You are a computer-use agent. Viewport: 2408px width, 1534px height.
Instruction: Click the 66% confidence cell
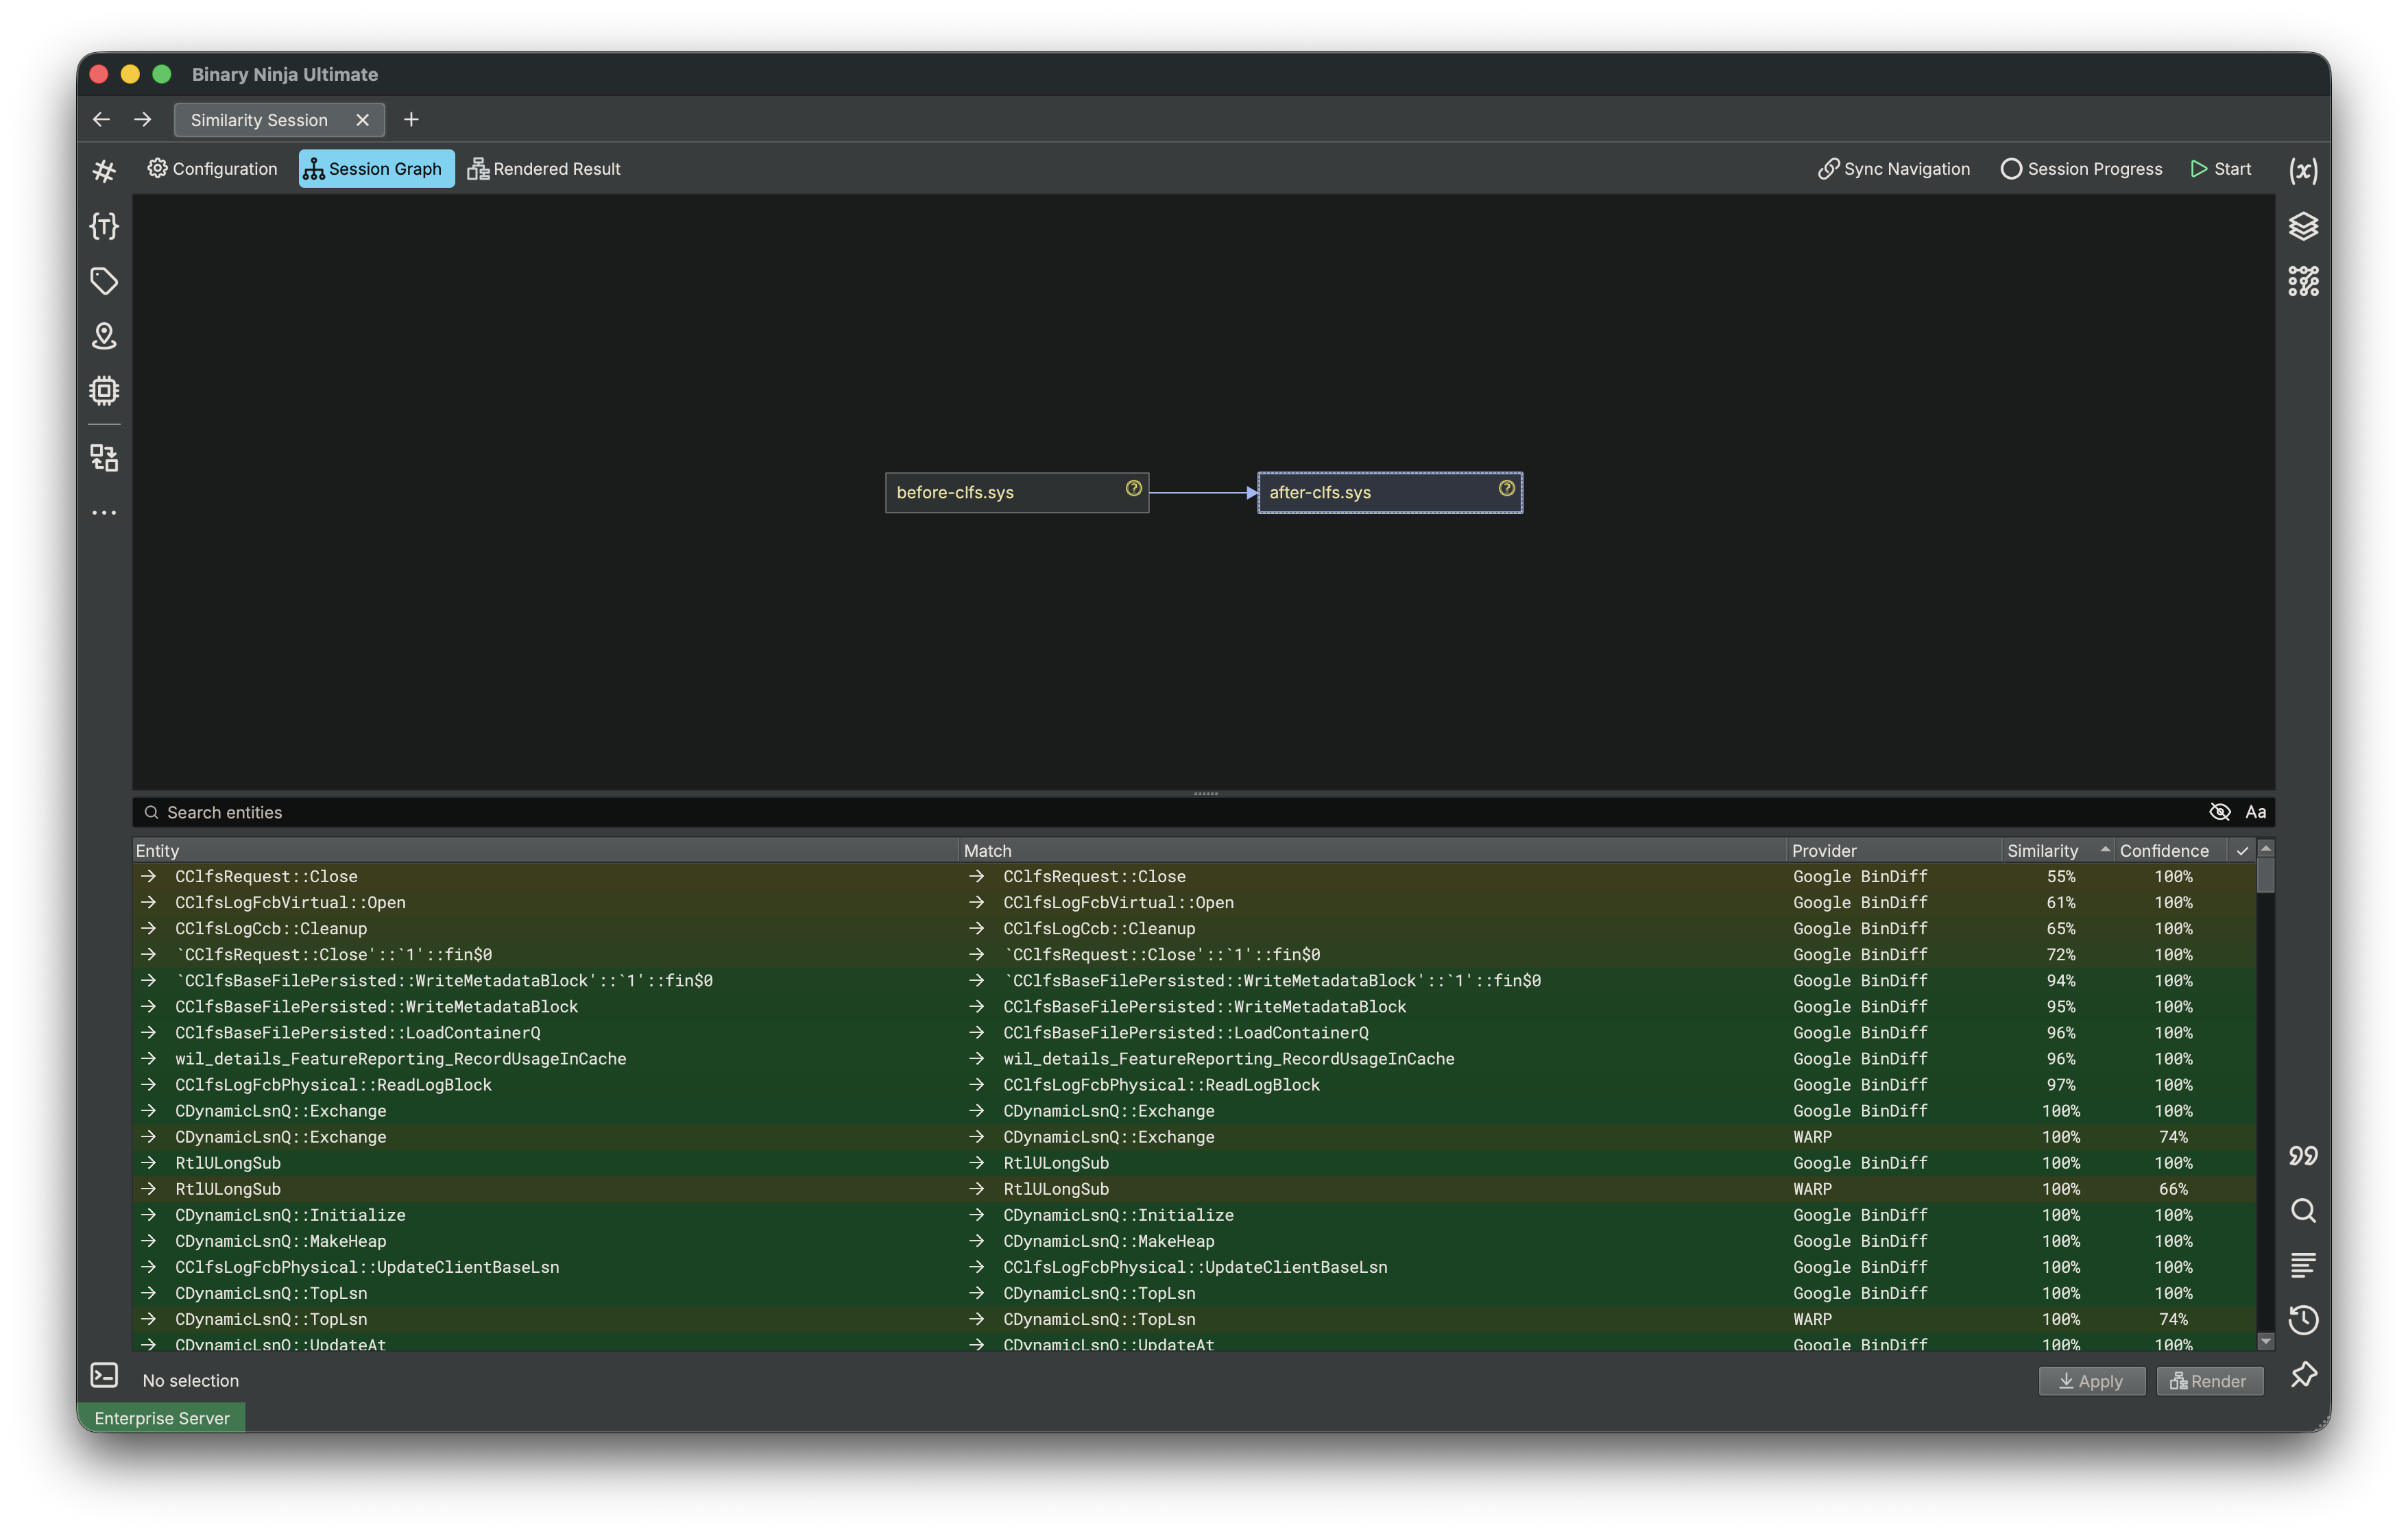(2172, 1189)
